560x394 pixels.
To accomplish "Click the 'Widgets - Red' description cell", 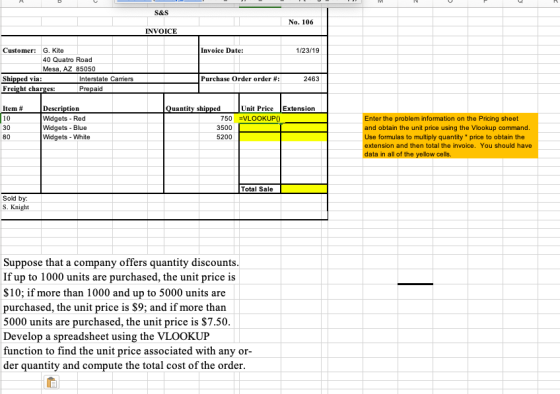I will (64, 119).
